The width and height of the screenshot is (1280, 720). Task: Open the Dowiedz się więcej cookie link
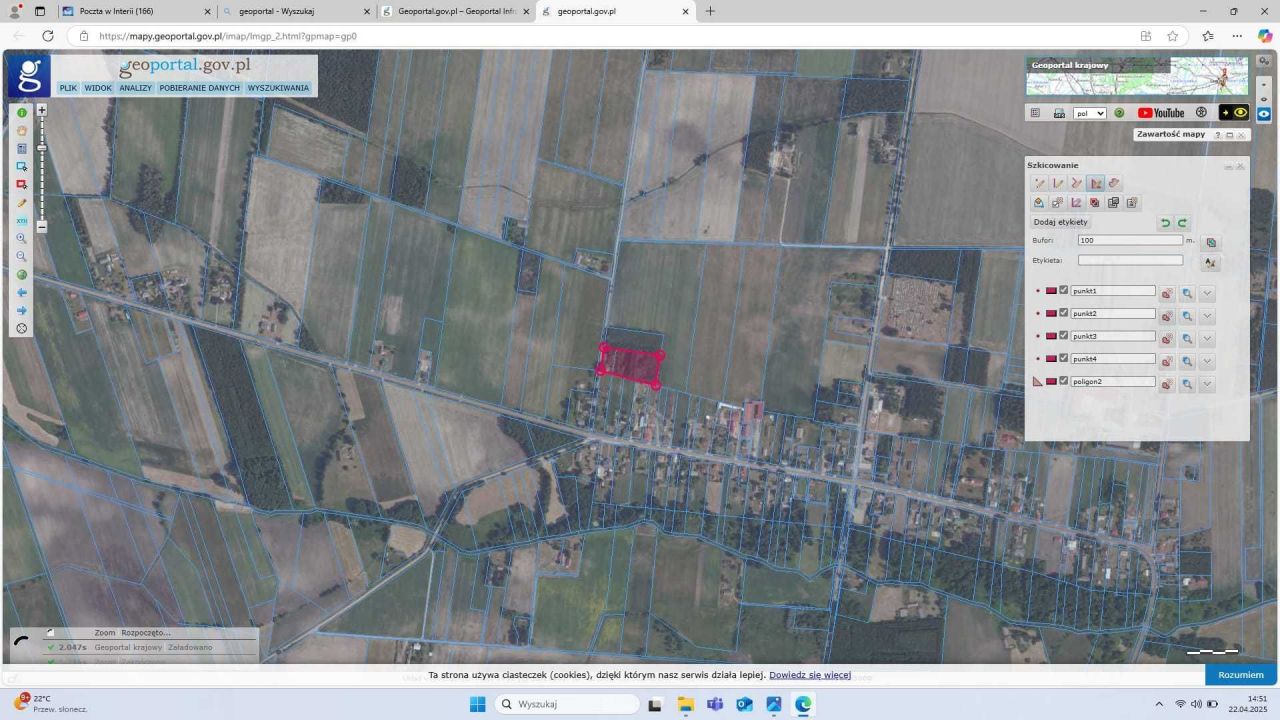coord(810,675)
